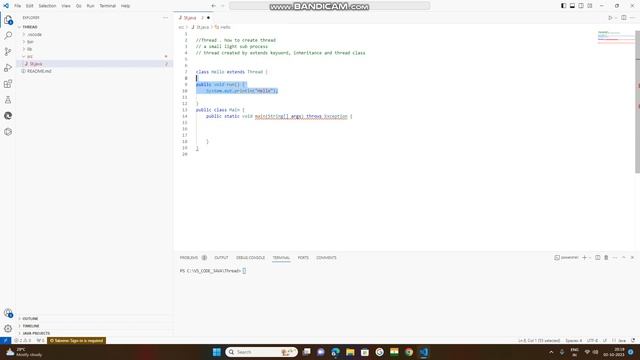
Task: Maximize the panel size with chevron
Action: (x=624, y=258)
